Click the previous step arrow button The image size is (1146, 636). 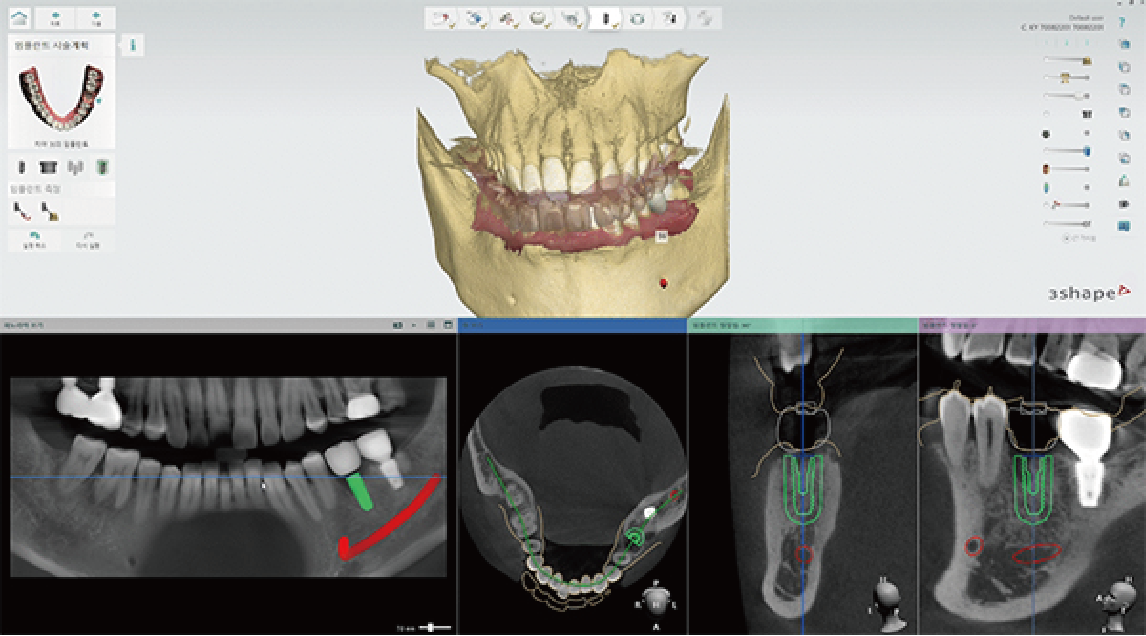pyautogui.click(x=56, y=18)
